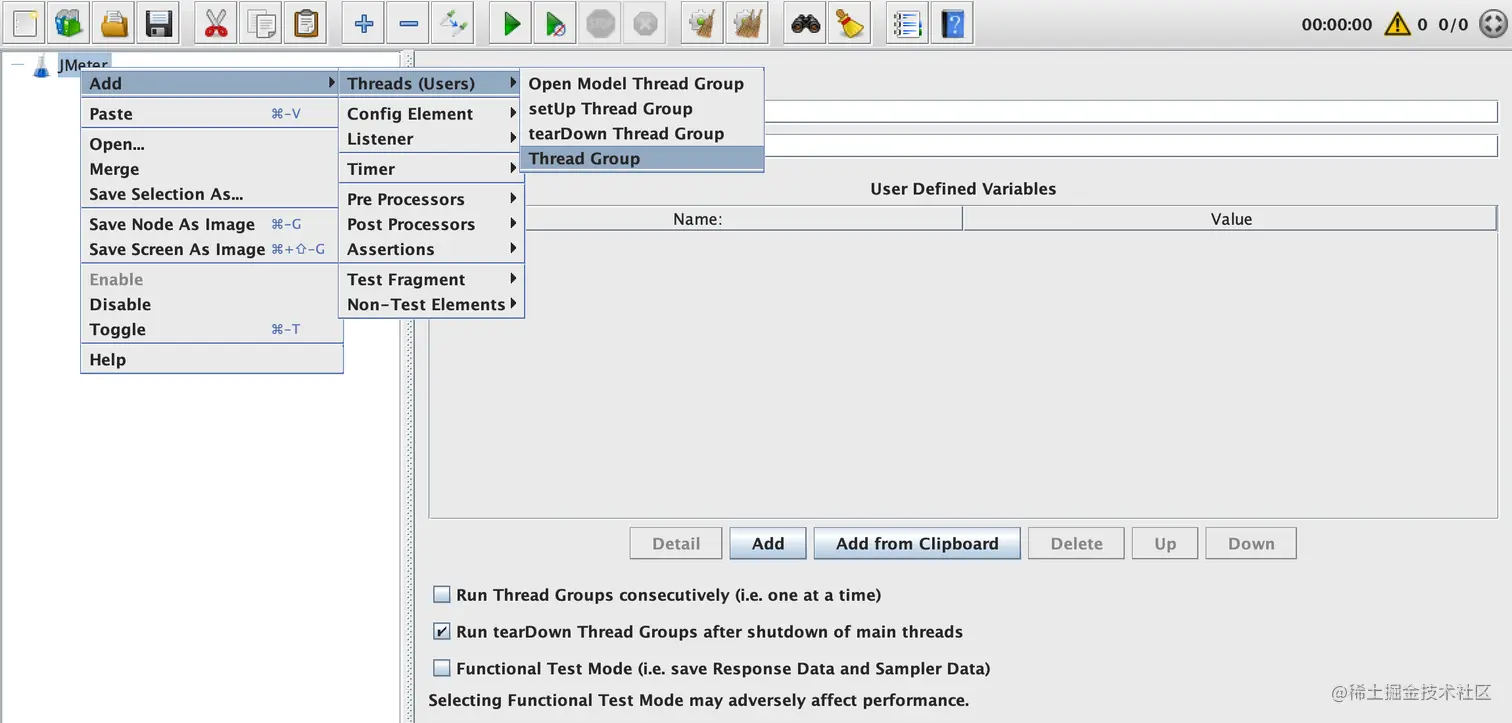1512x723 pixels.
Task: Click the top name input field
Action: click(x=1131, y=111)
